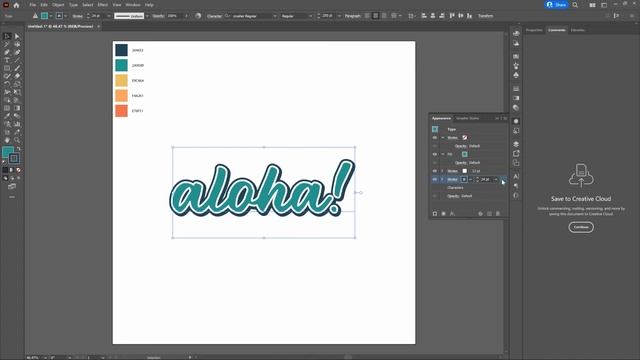The height and width of the screenshot is (360, 640).
Task: Expand the 12 pt Stroke row
Action: 442,171
